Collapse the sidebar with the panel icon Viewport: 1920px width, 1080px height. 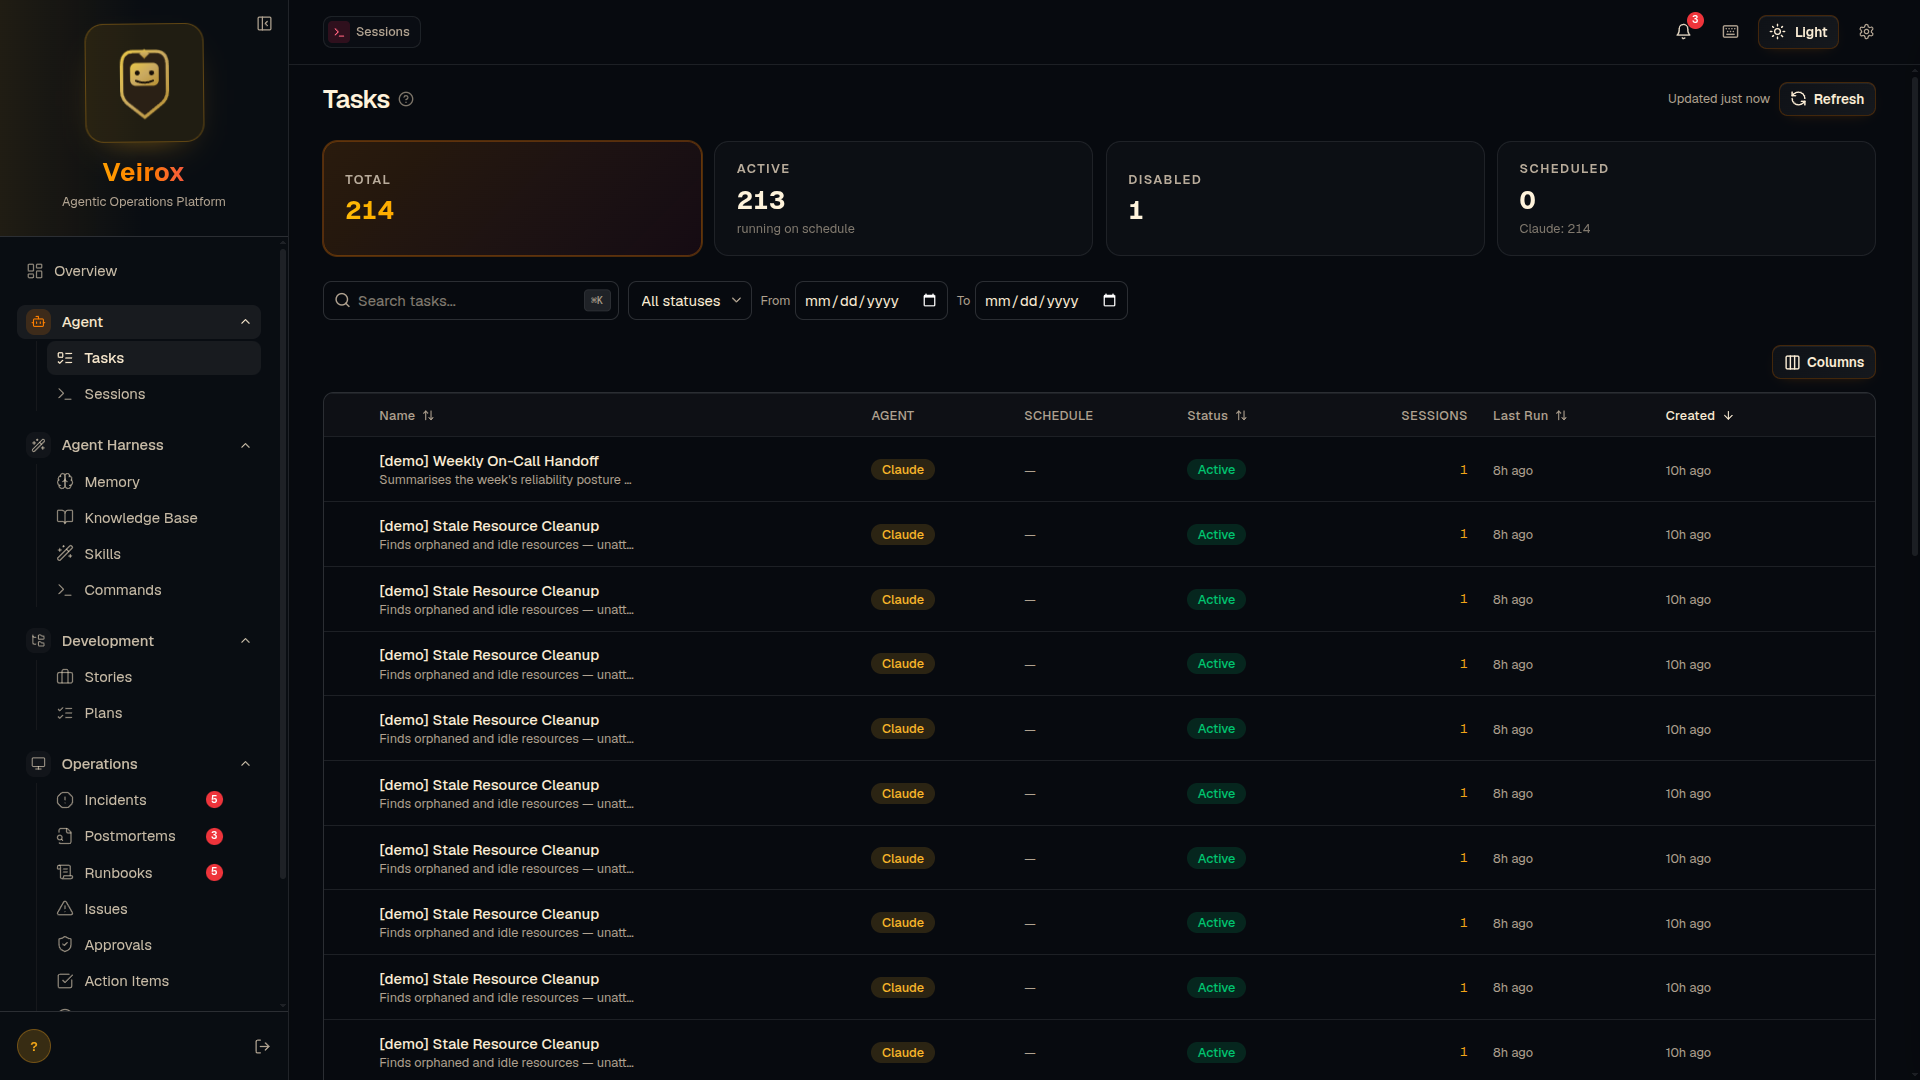[x=264, y=23]
